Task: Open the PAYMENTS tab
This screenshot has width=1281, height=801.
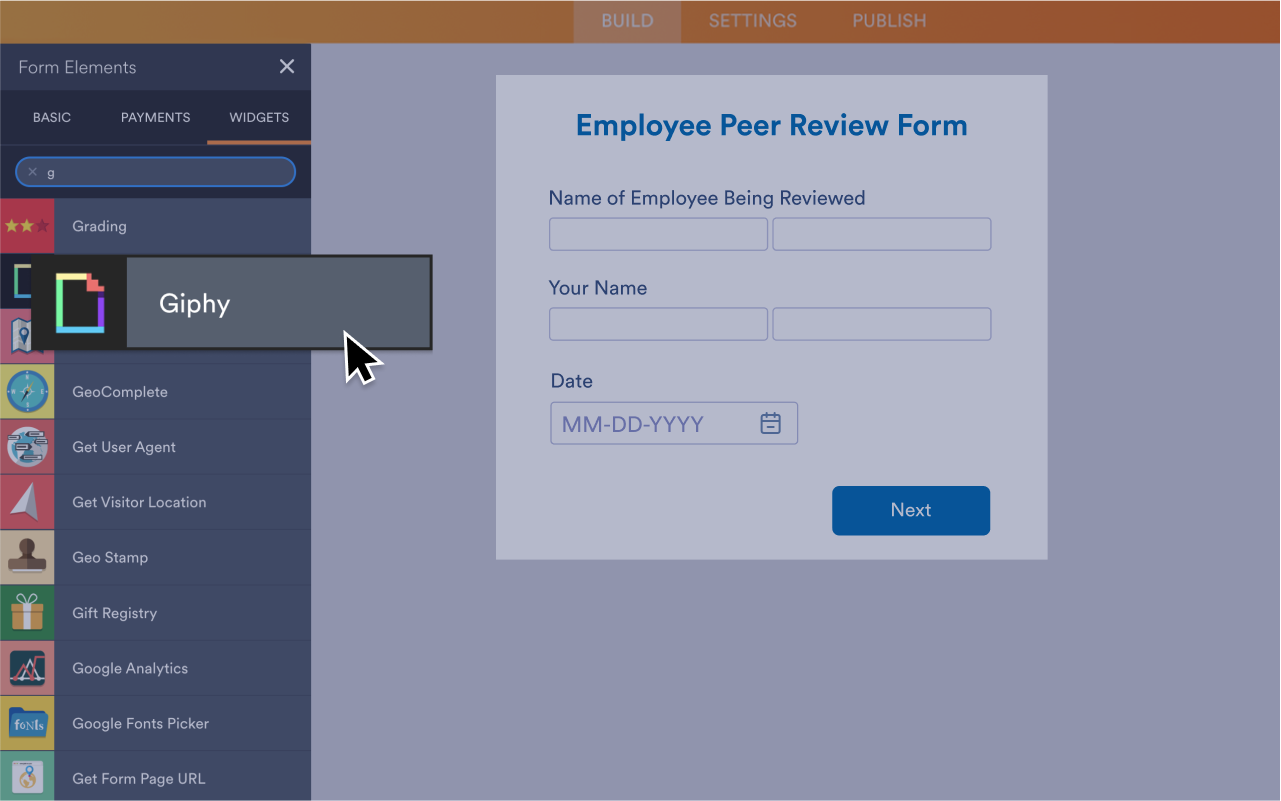Action: pos(155,117)
